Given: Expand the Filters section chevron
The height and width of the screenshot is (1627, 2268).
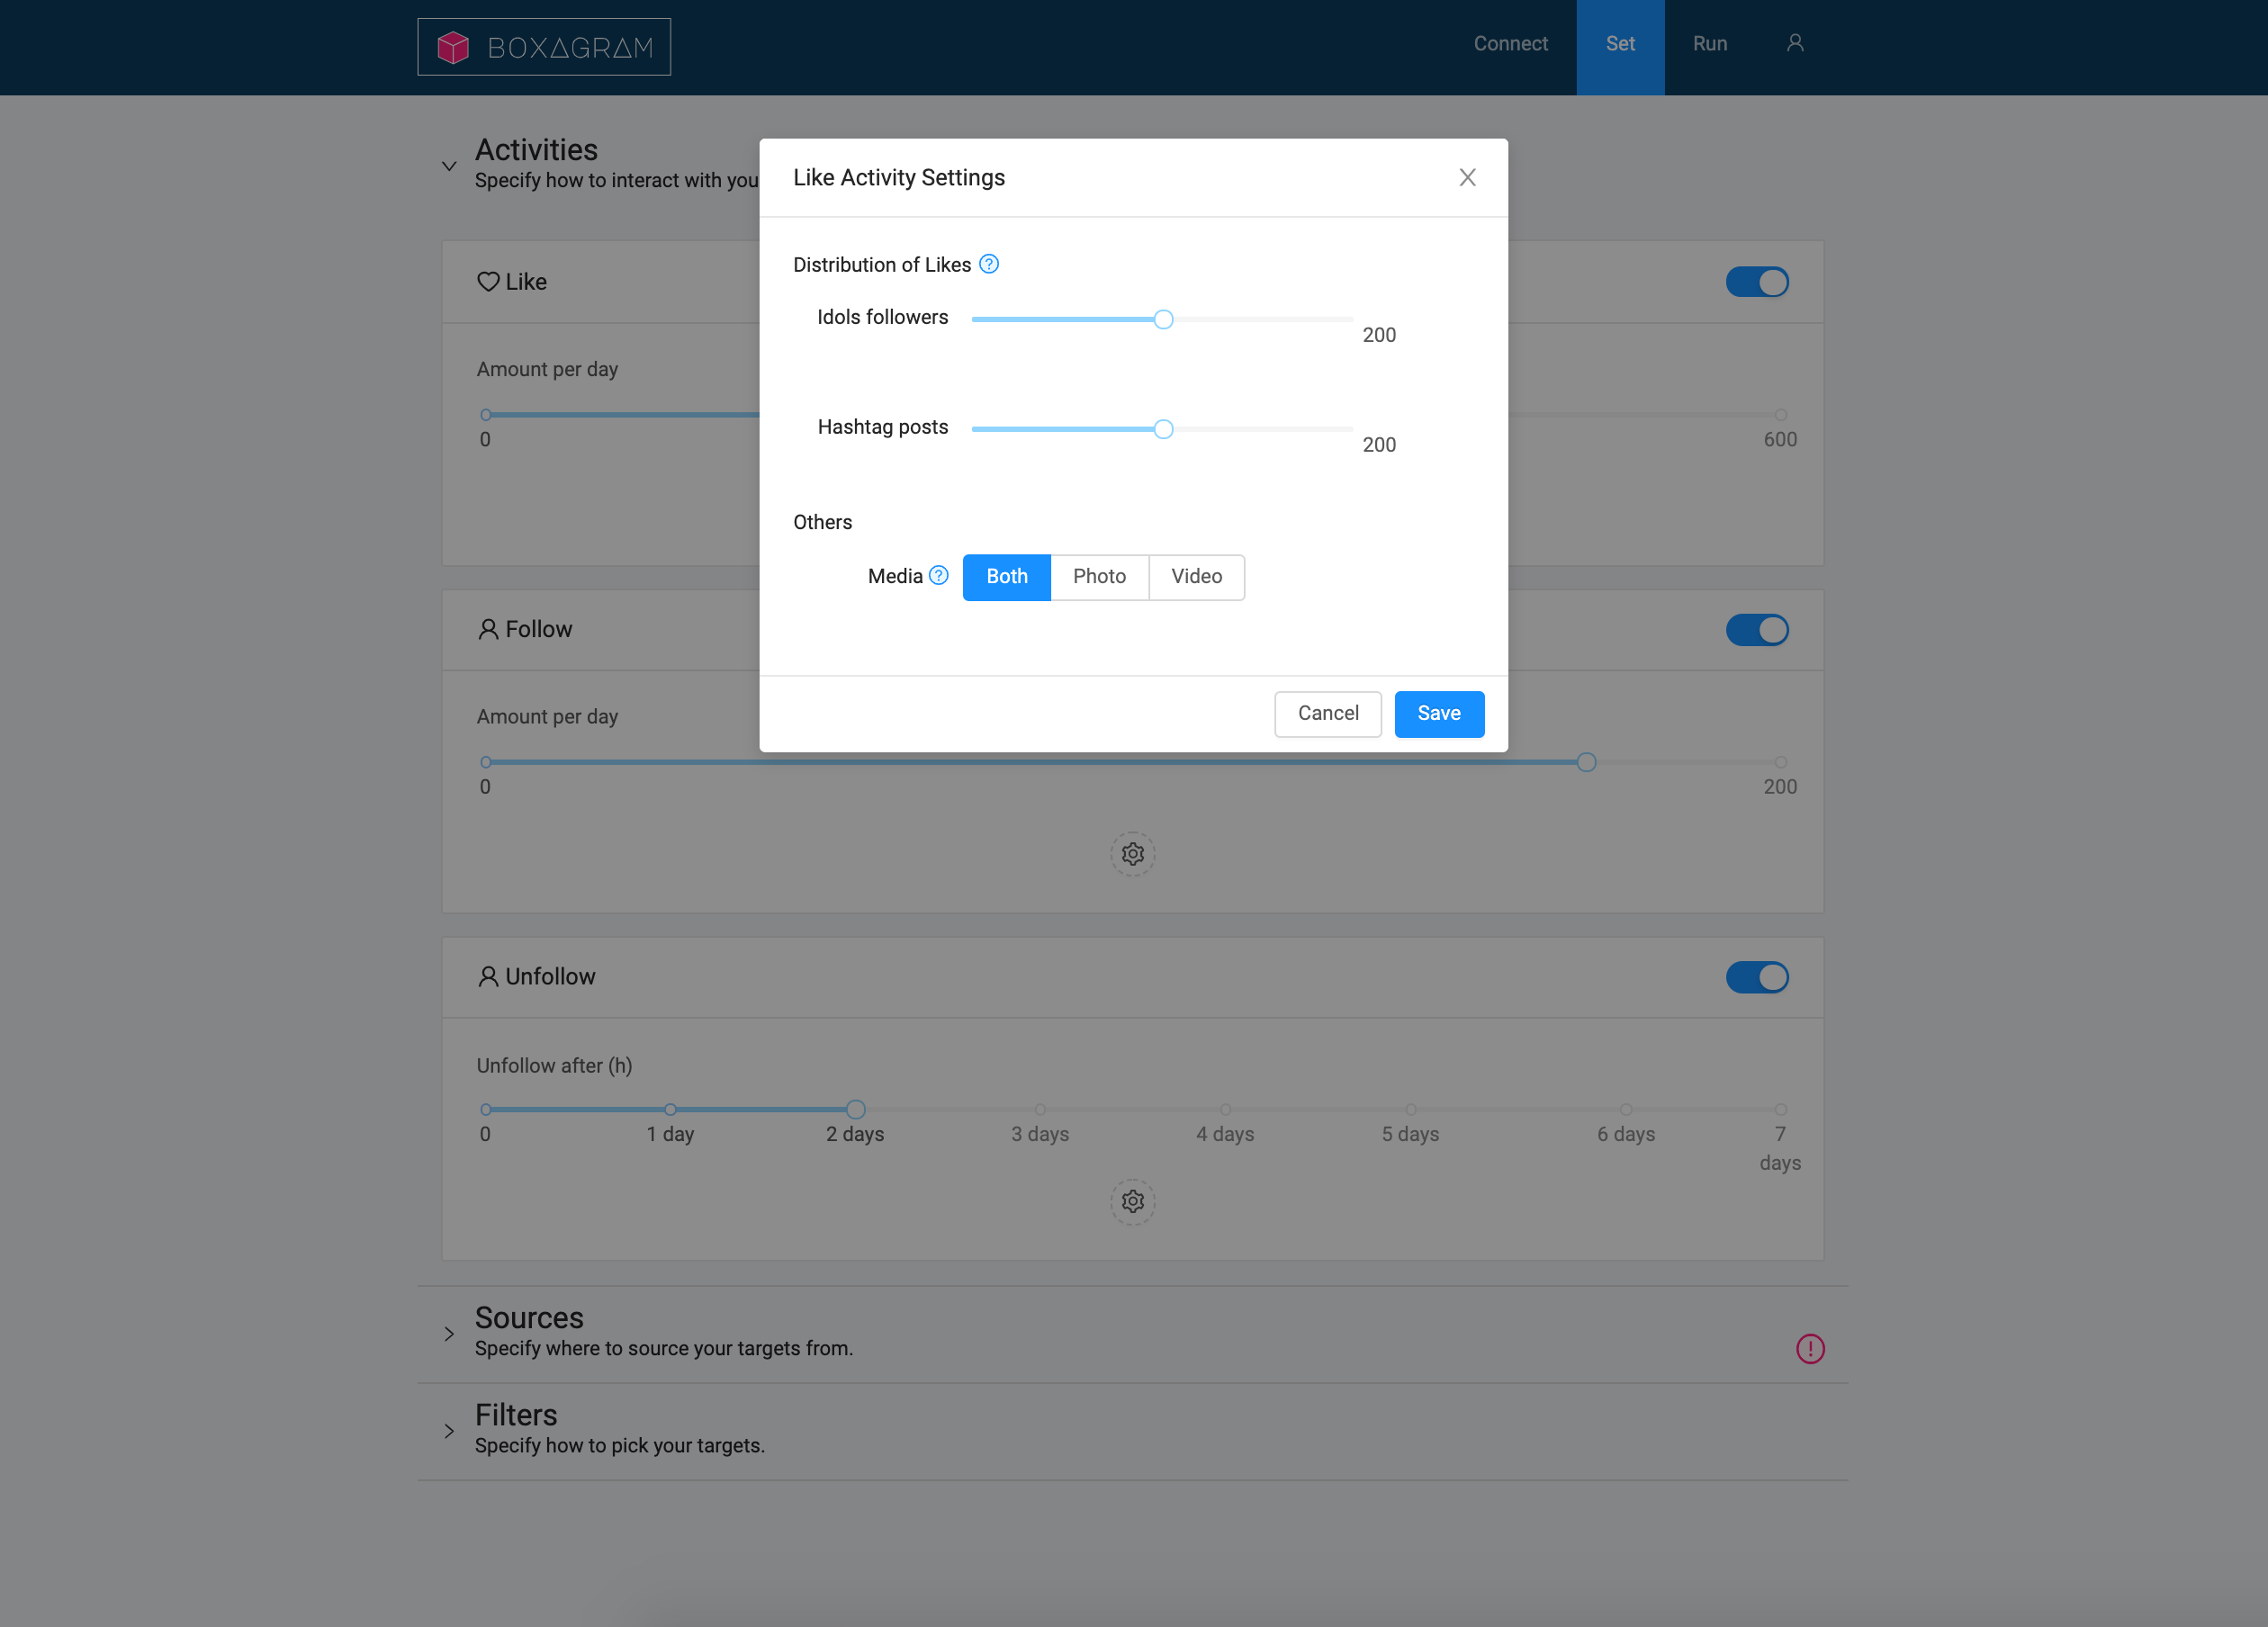Looking at the screenshot, I should point(449,1431).
